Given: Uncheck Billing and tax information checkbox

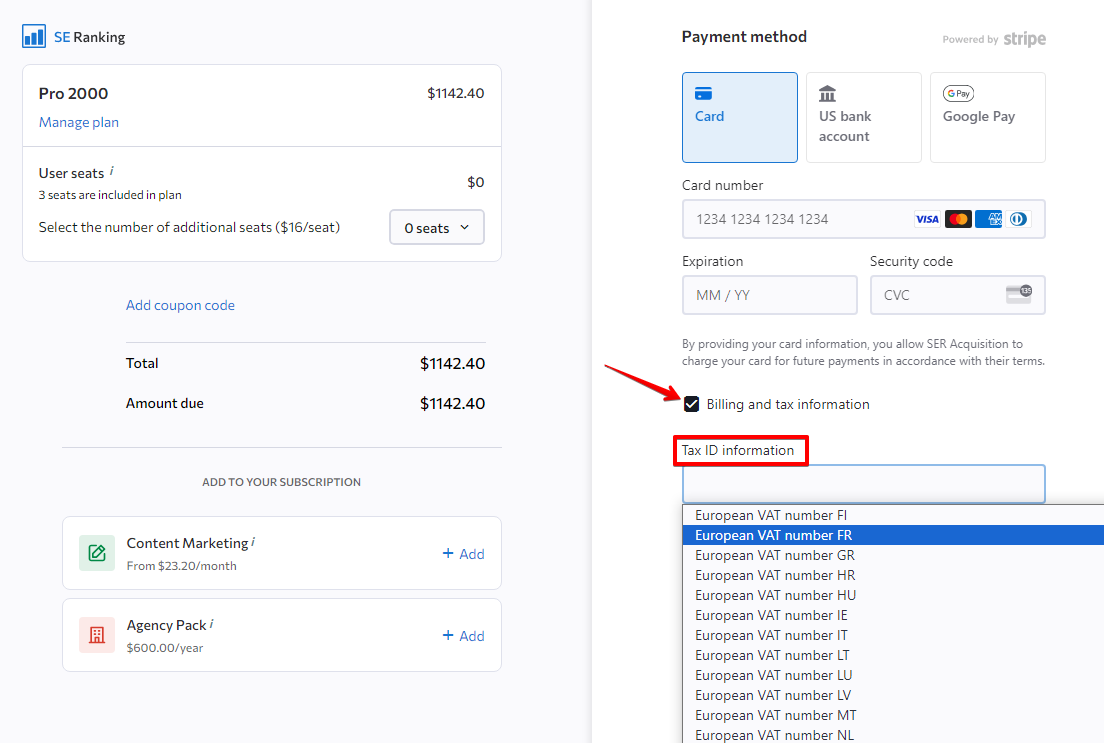Looking at the screenshot, I should 691,404.
